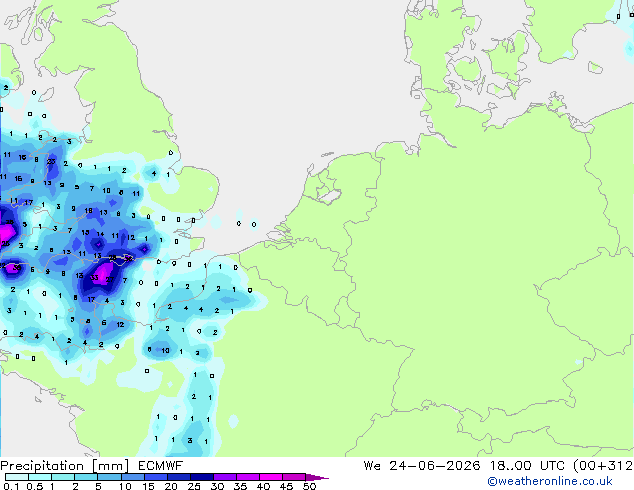
Task: Click the '33' precipitation value on the map
Action: tap(94, 277)
